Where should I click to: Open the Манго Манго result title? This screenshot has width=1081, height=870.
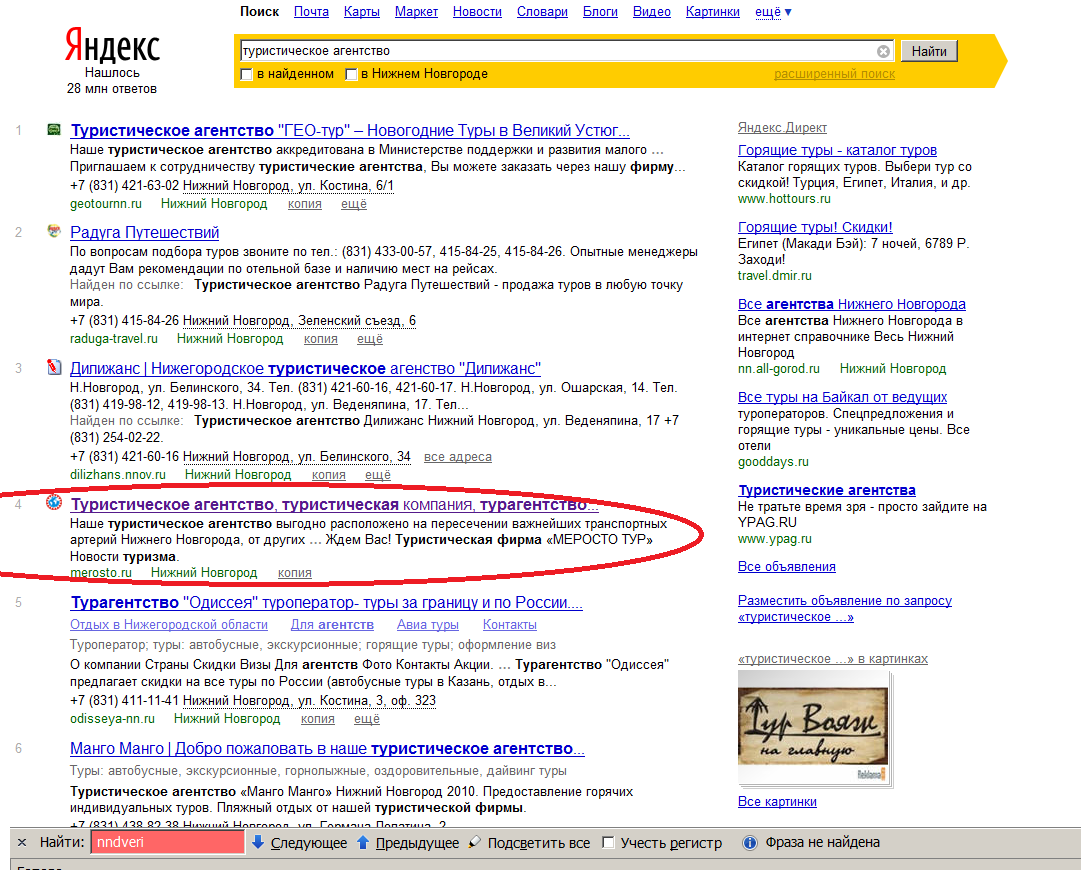(x=327, y=749)
